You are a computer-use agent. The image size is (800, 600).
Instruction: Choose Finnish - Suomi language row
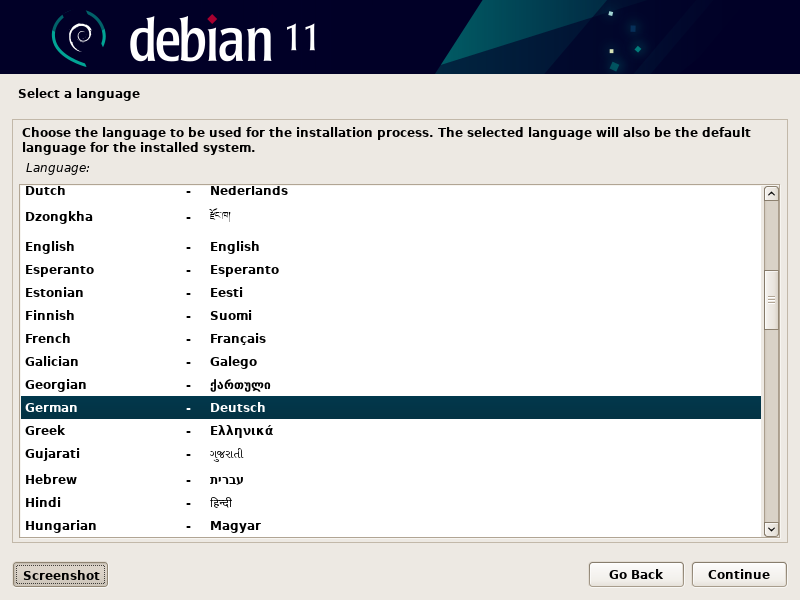pyautogui.click(x=391, y=315)
